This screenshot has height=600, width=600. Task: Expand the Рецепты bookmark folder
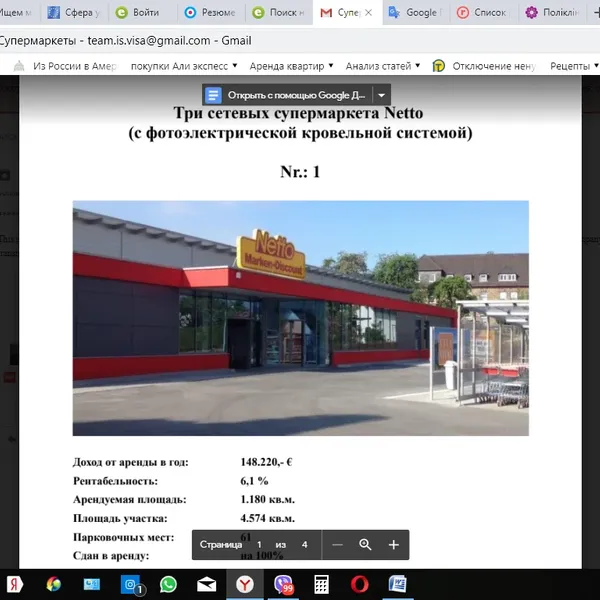tap(574, 66)
